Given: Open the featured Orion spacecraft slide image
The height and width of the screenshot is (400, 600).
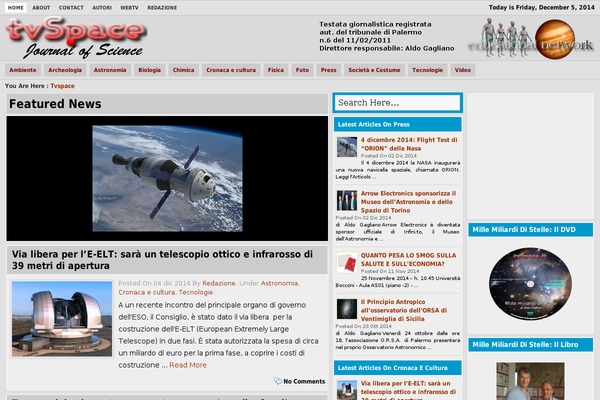Looking at the screenshot, I should pos(167,178).
